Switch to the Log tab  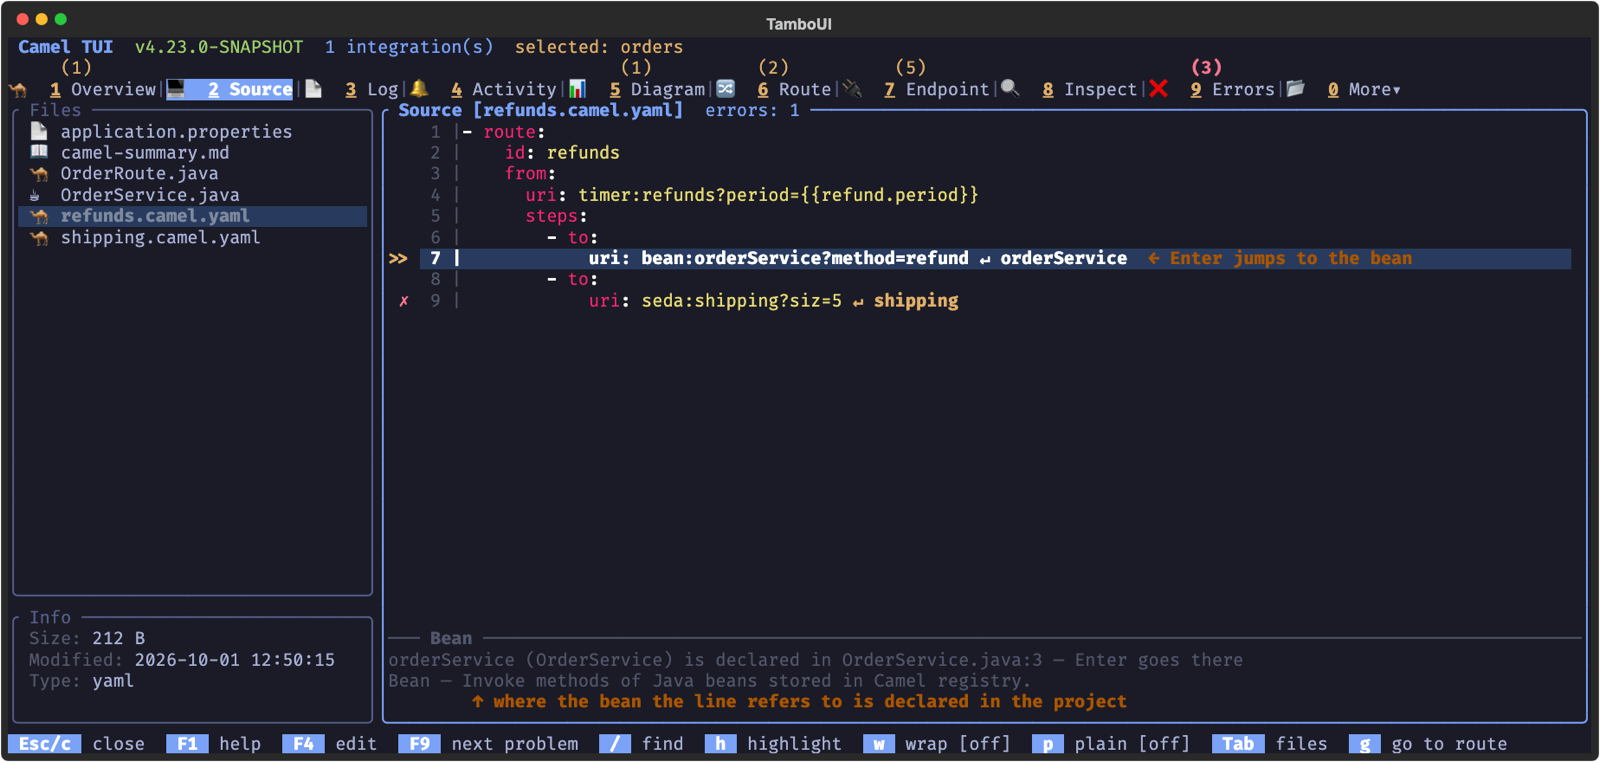pyautogui.click(x=372, y=90)
